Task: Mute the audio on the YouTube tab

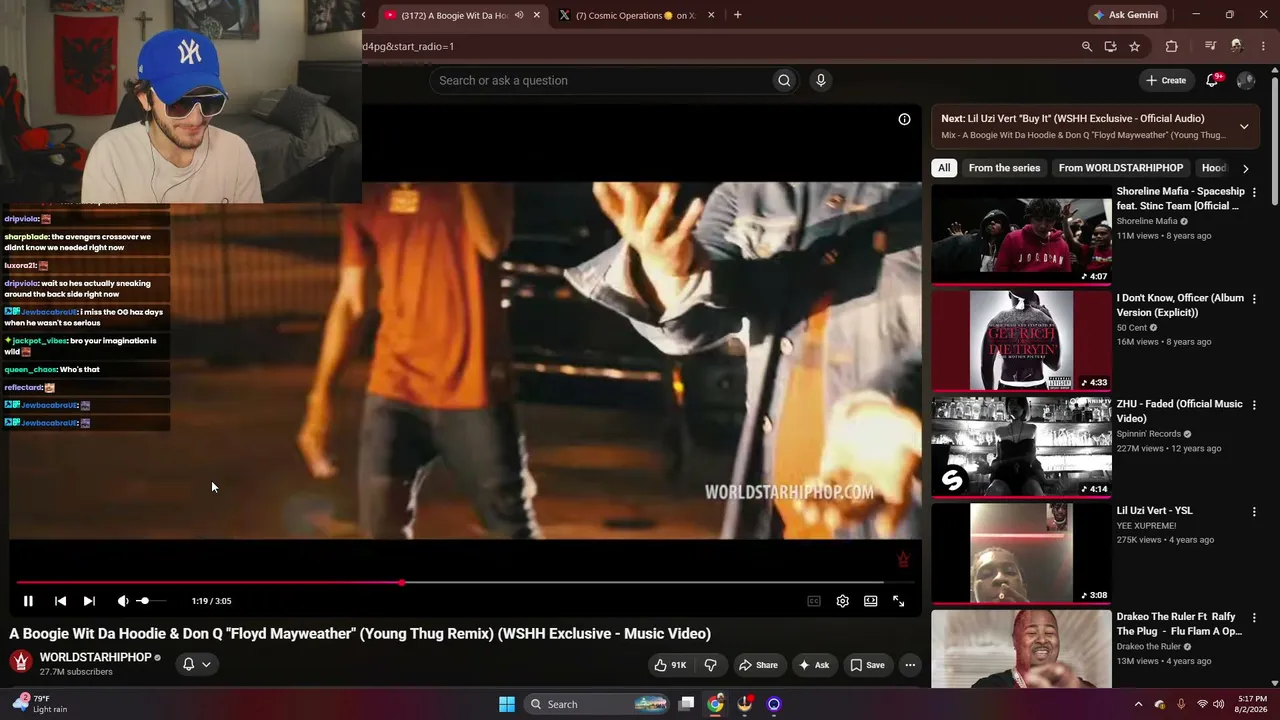Action: point(519,15)
